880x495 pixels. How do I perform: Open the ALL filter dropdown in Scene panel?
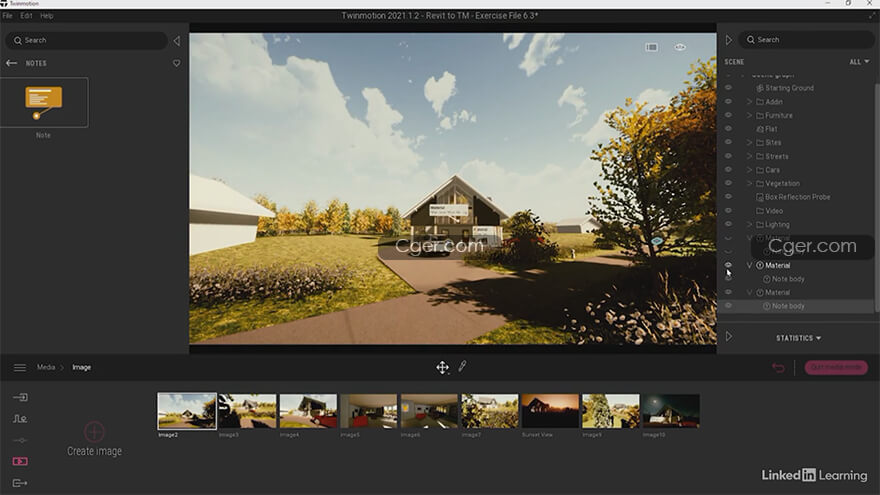coord(859,62)
